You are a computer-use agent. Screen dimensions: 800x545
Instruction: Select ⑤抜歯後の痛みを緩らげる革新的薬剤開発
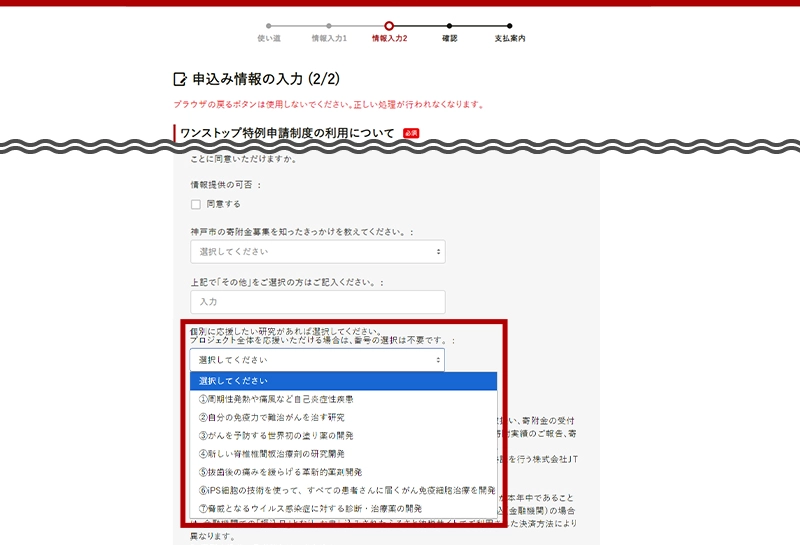click(343, 472)
